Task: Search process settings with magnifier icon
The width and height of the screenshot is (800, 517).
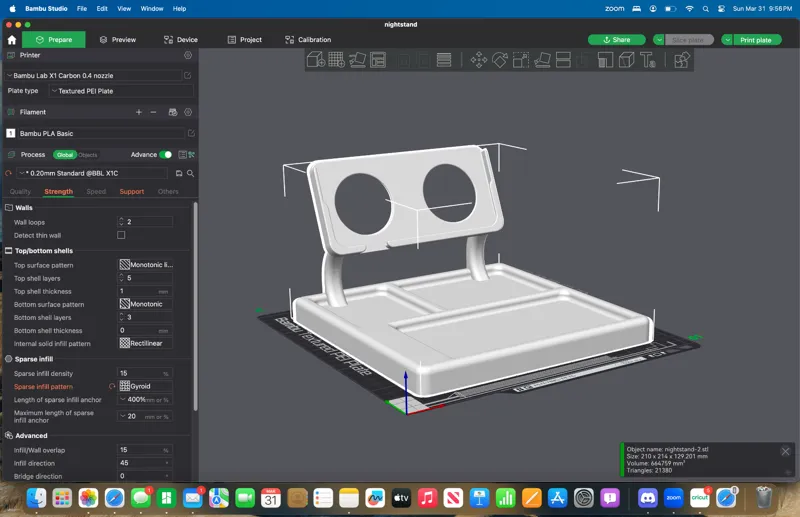Action: click(x=190, y=174)
